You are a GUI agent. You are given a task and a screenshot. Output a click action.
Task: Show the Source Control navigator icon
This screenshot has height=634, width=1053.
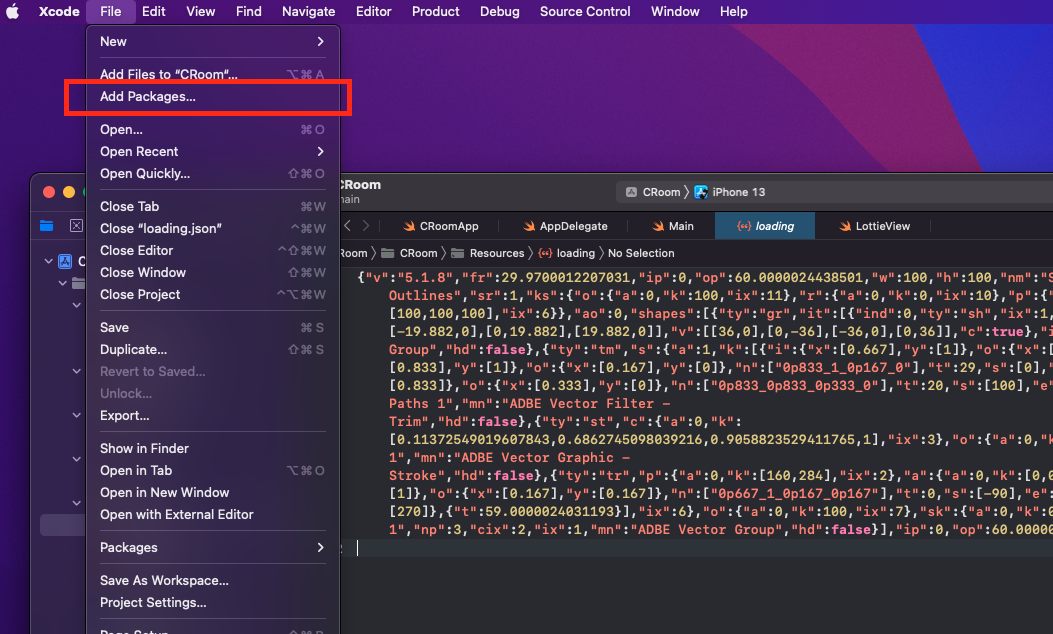[77, 226]
